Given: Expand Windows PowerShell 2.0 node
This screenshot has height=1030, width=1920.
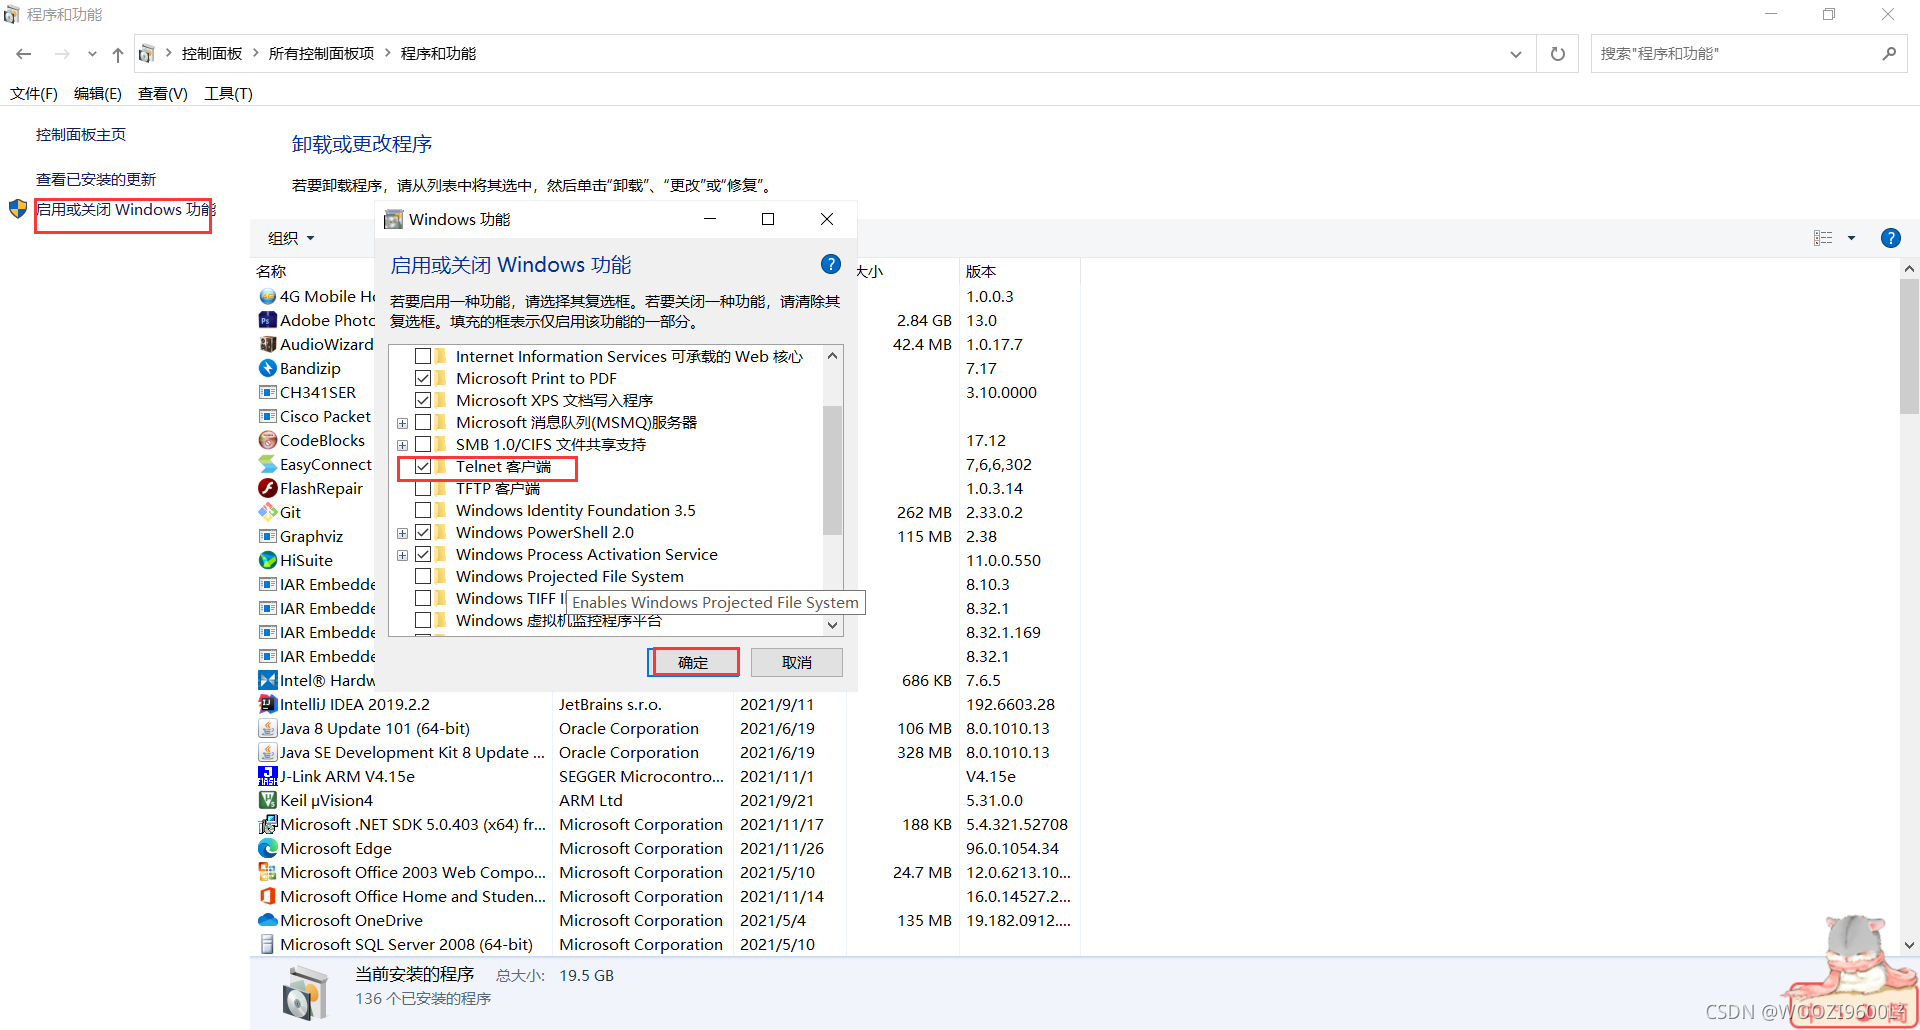Looking at the screenshot, I should point(402,533).
